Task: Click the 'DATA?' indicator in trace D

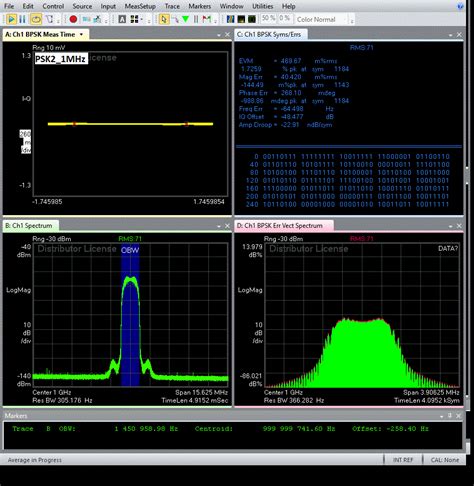Action: coord(448,249)
